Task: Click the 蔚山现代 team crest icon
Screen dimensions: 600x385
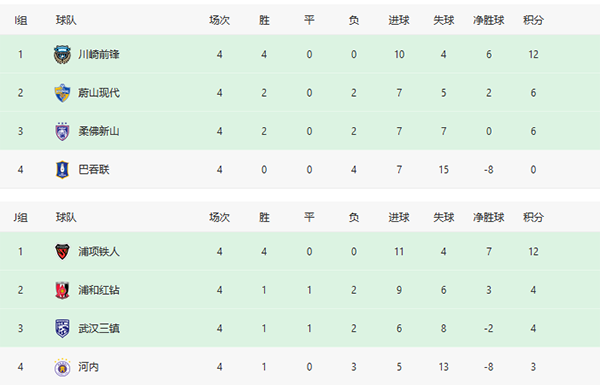Action: pos(62,93)
